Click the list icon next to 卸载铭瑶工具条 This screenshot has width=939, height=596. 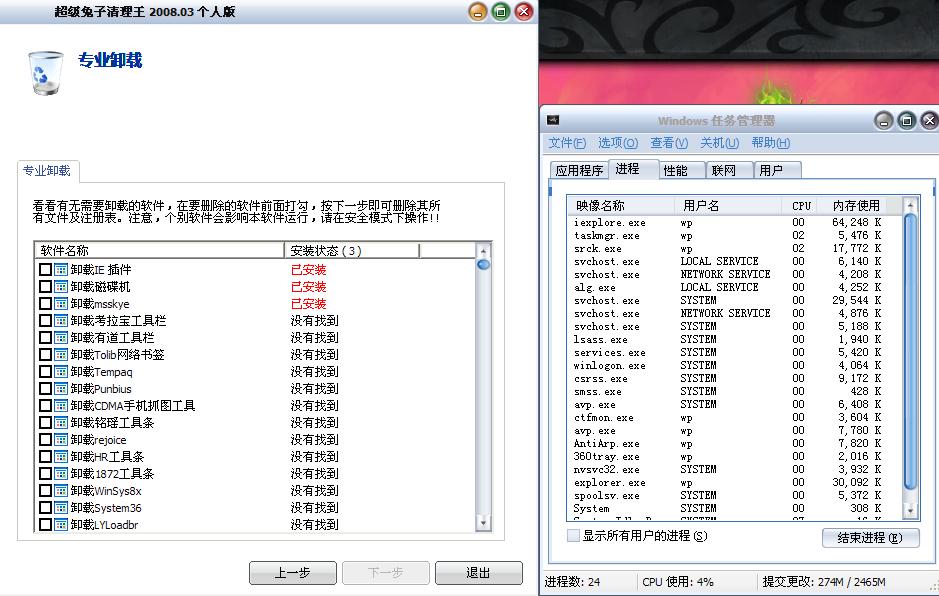(60, 423)
